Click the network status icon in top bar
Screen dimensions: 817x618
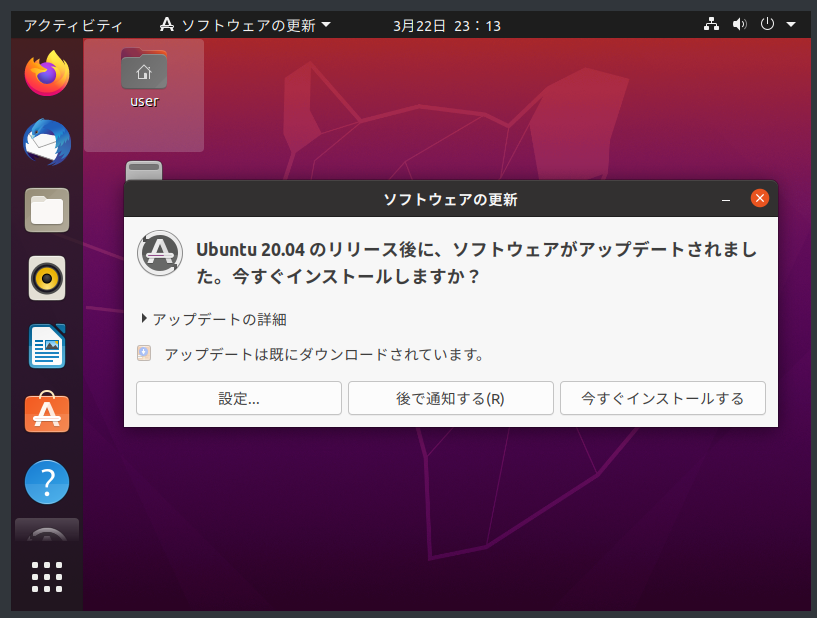tap(711, 24)
